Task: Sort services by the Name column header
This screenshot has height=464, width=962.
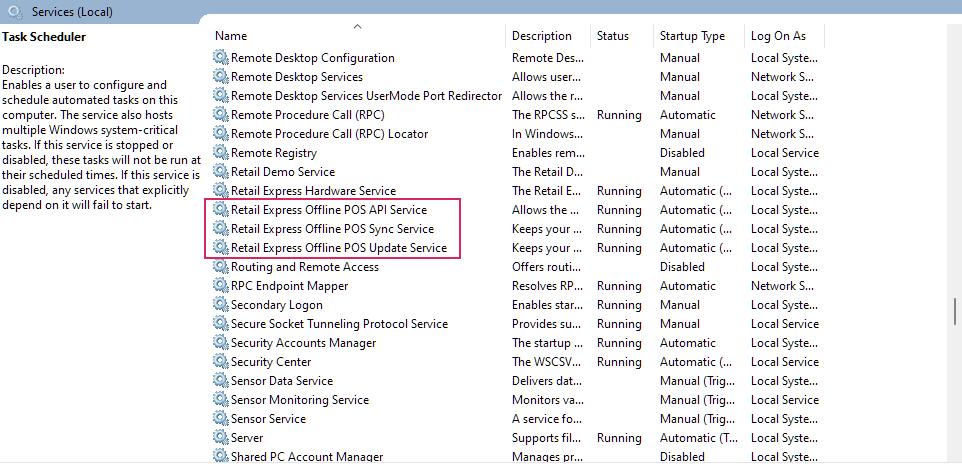Action: click(231, 36)
